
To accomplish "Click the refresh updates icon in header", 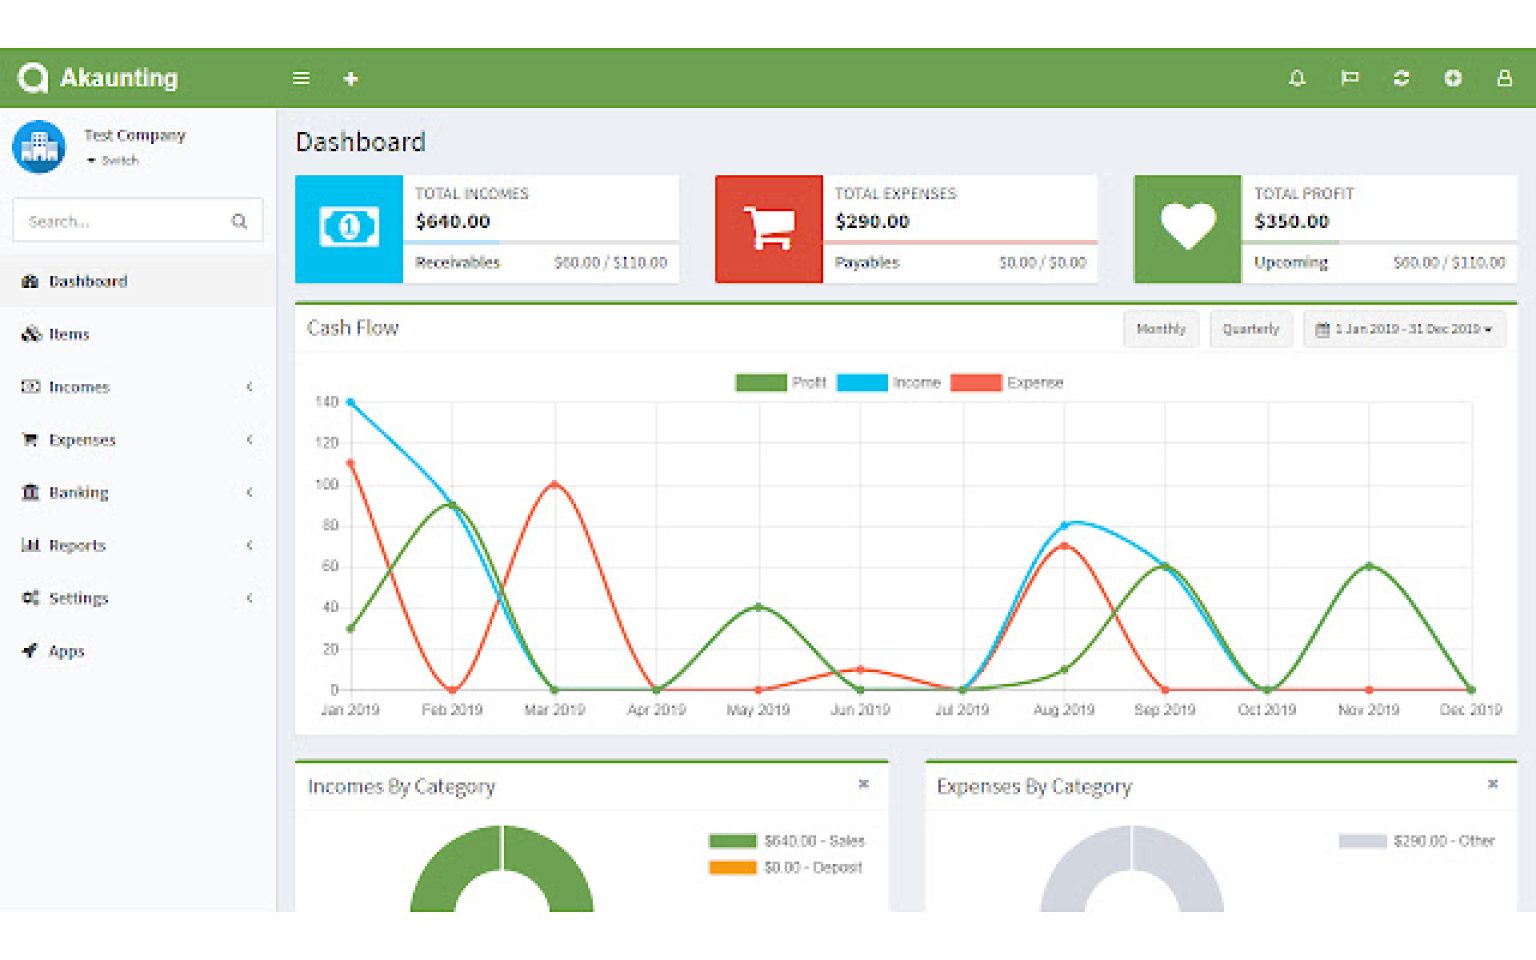I will point(1401,78).
